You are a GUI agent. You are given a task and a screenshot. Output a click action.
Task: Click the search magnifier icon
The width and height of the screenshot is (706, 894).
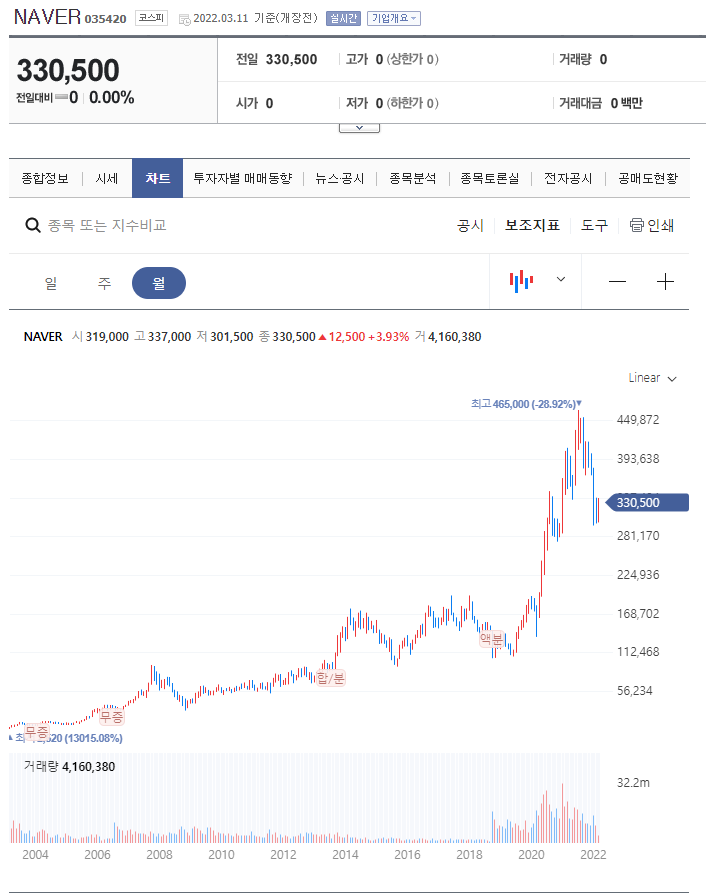tap(33, 225)
